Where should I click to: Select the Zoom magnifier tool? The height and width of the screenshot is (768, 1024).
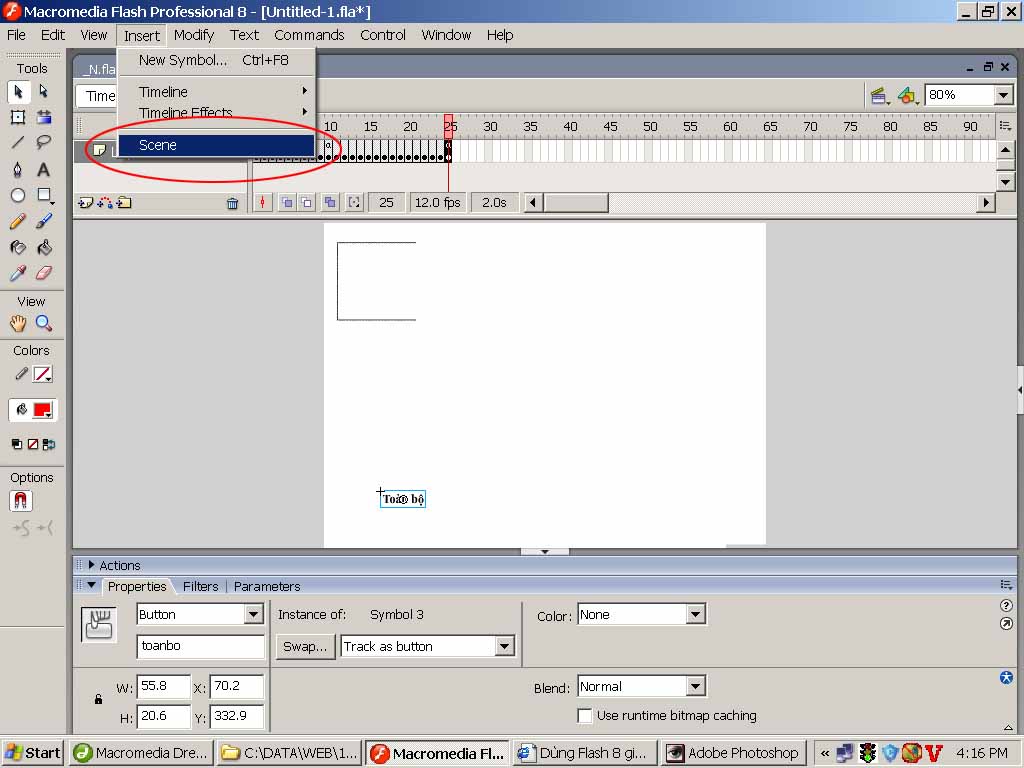click(44, 323)
